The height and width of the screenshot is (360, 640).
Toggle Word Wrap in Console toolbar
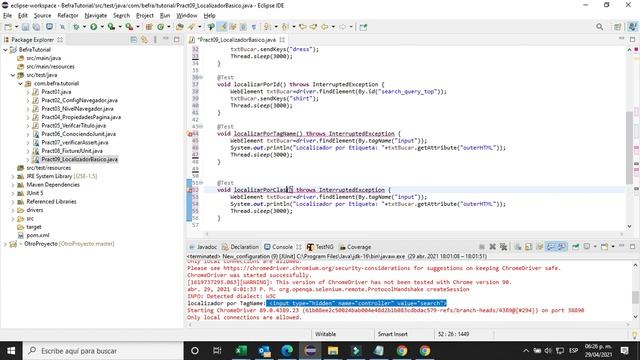[x=540, y=247]
